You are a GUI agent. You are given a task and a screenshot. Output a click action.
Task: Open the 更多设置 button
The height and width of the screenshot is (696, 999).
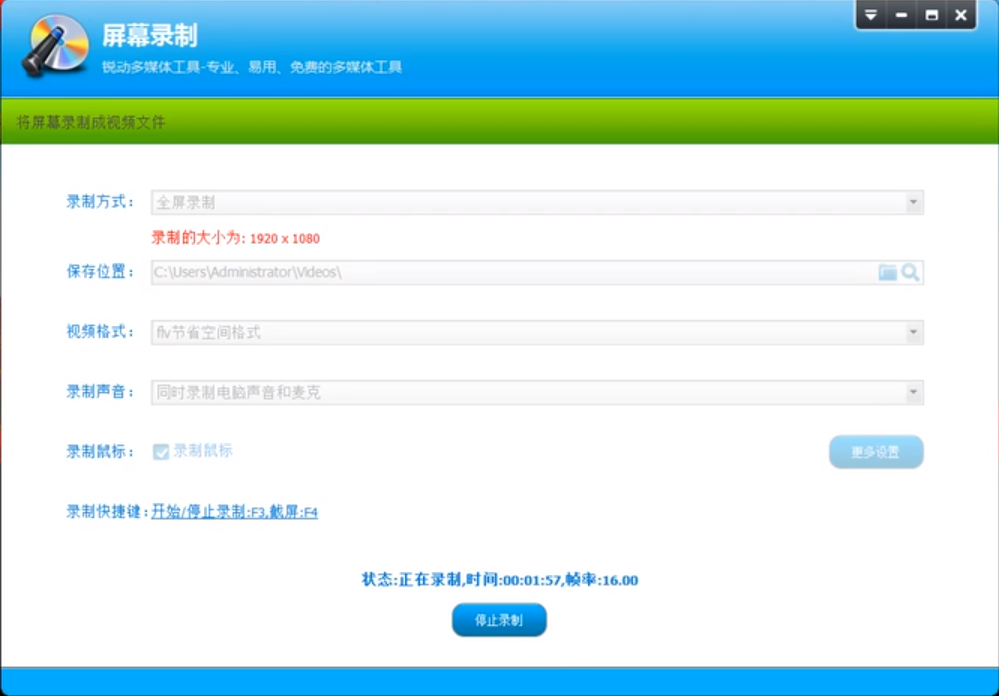click(x=875, y=452)
